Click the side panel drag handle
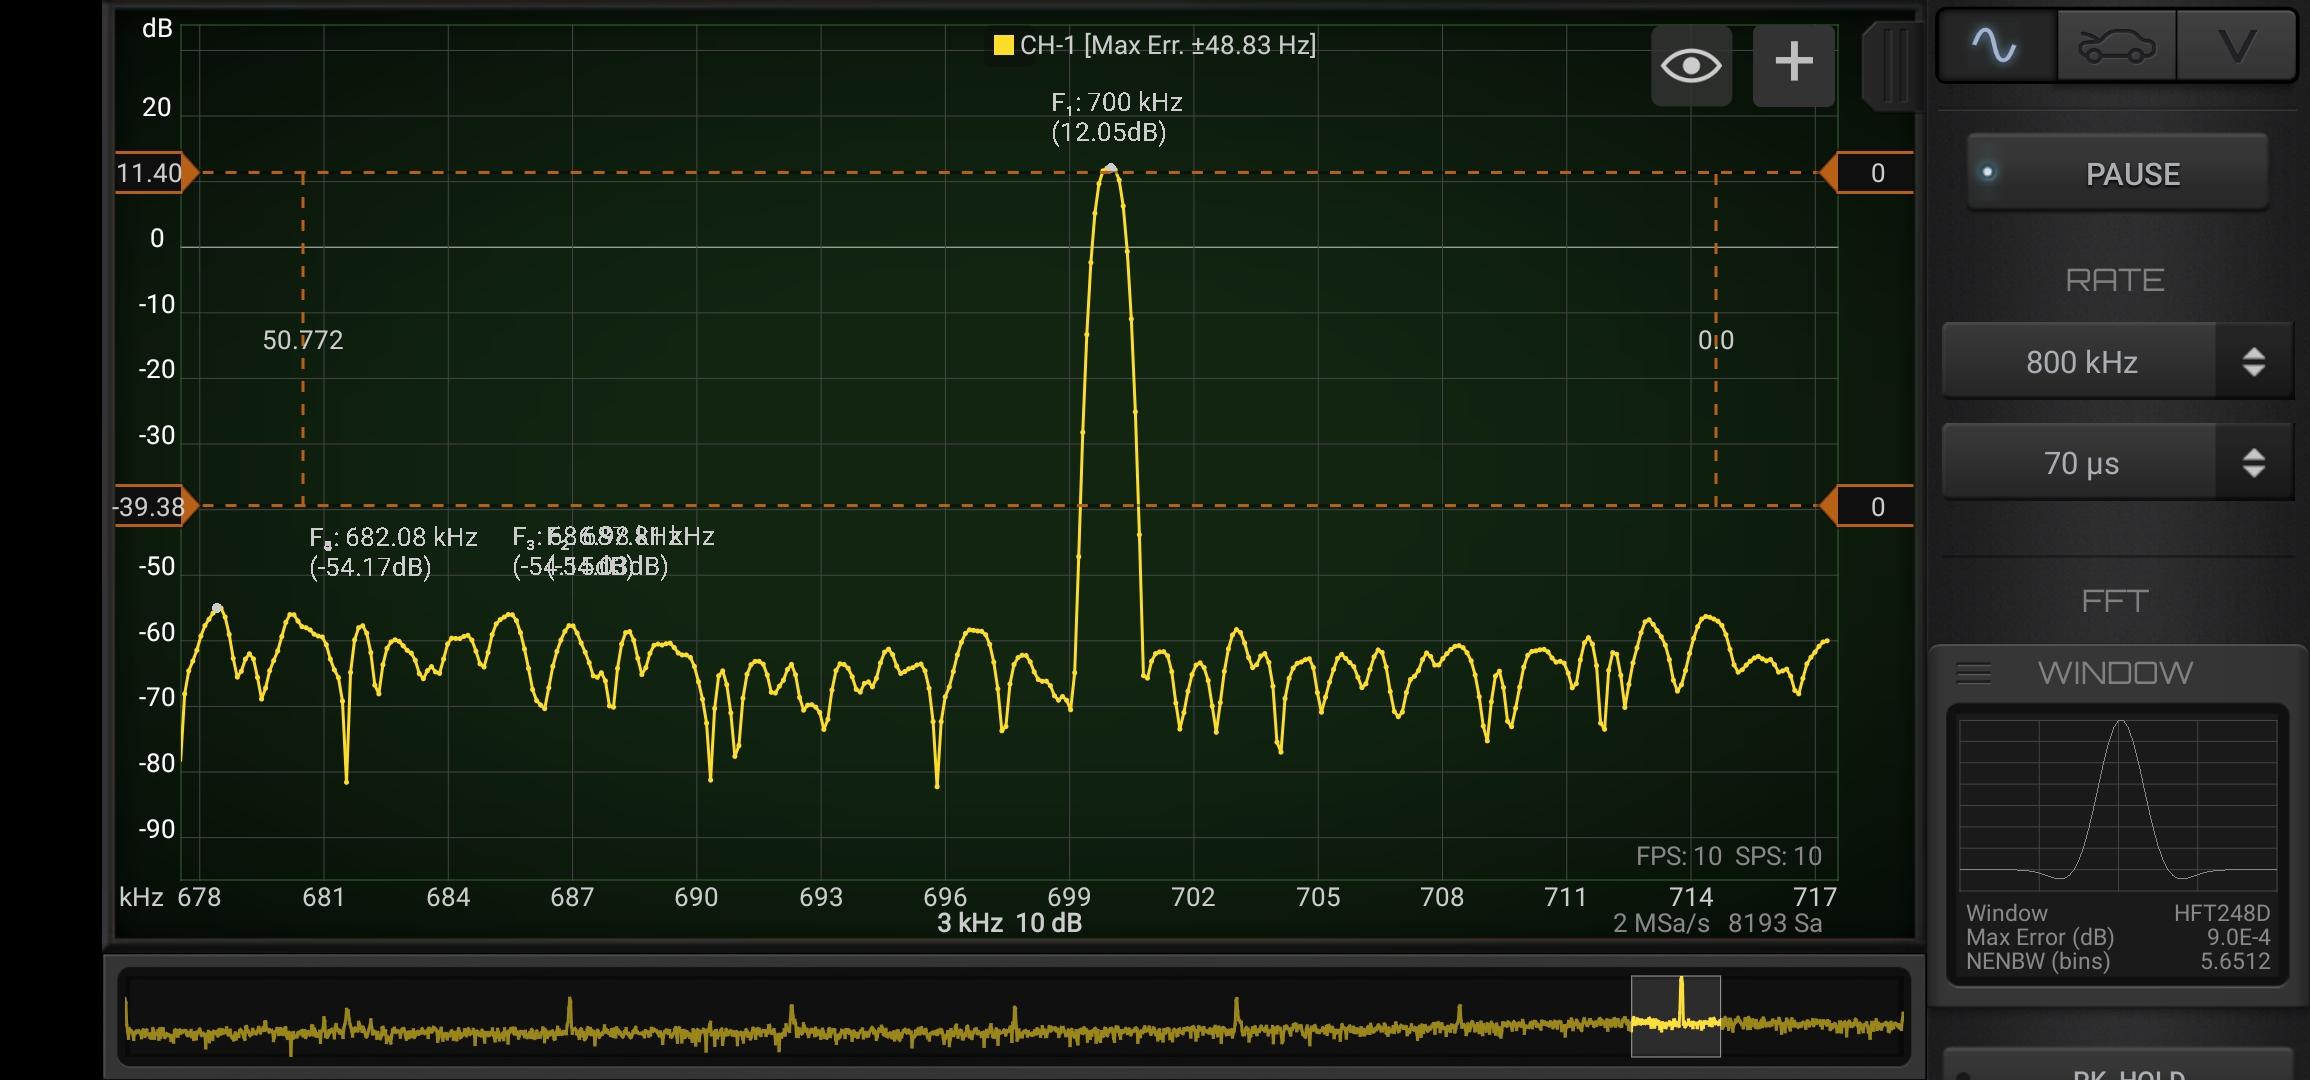The width and height of the screenshot is (2310, 1080). point(1893,66)
